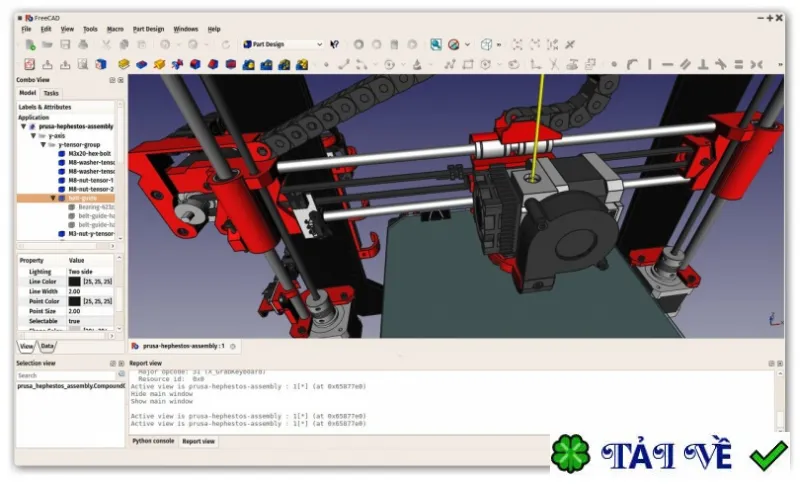Image resolution: width=800 pixels, height=485 pixels.
Task: Collapse the y-tensor-group tree node
Action: (x=43, y=145)
